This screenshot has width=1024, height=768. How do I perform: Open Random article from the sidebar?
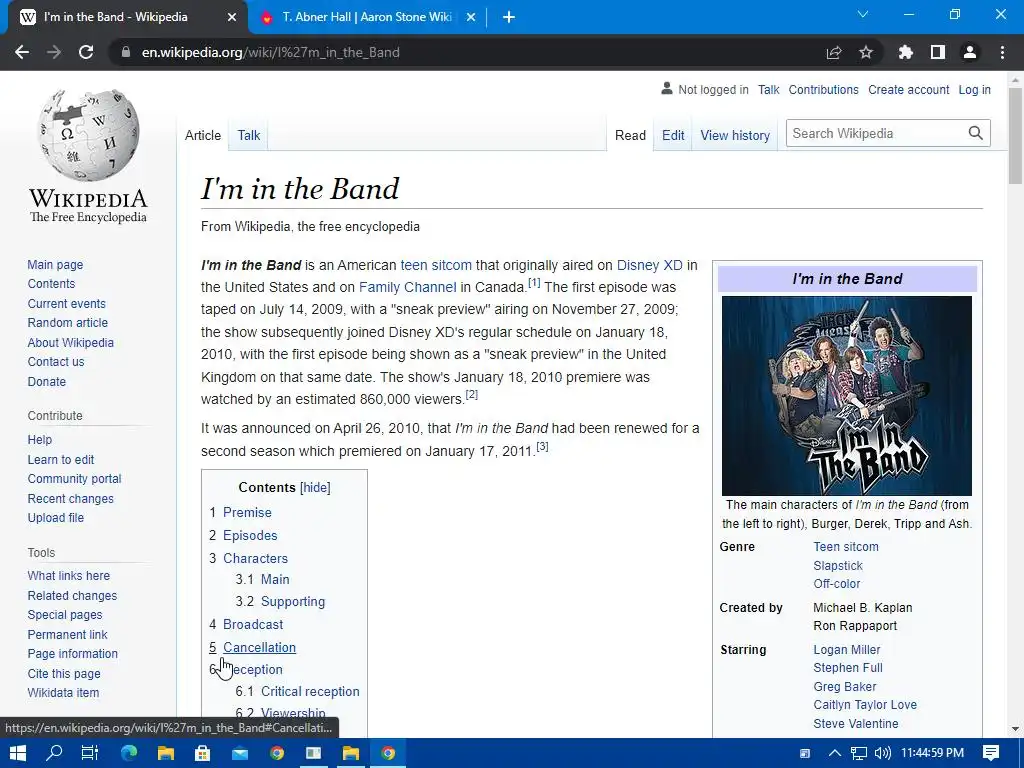[67, 323]
